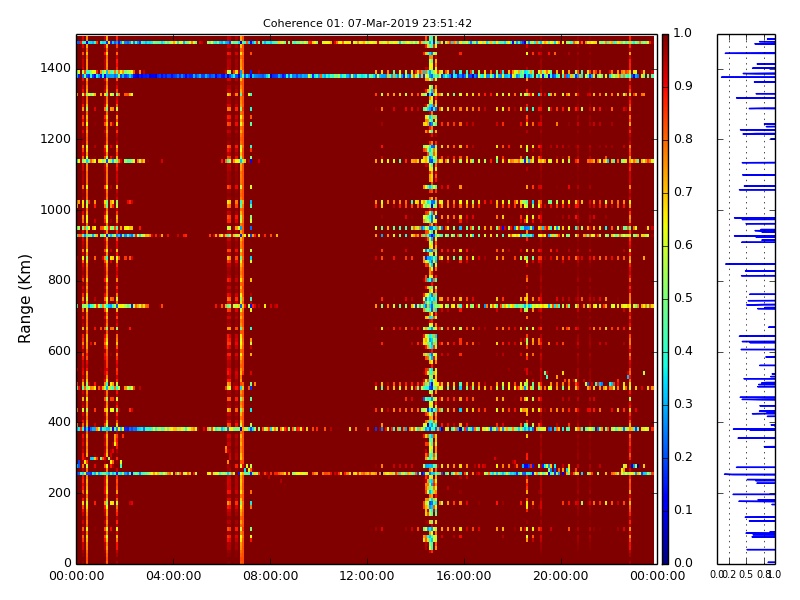The image size is (800, 600).
Task: Click the 20:00:00 time axis label
Action: pyautogui.click(x=561, y=576)
